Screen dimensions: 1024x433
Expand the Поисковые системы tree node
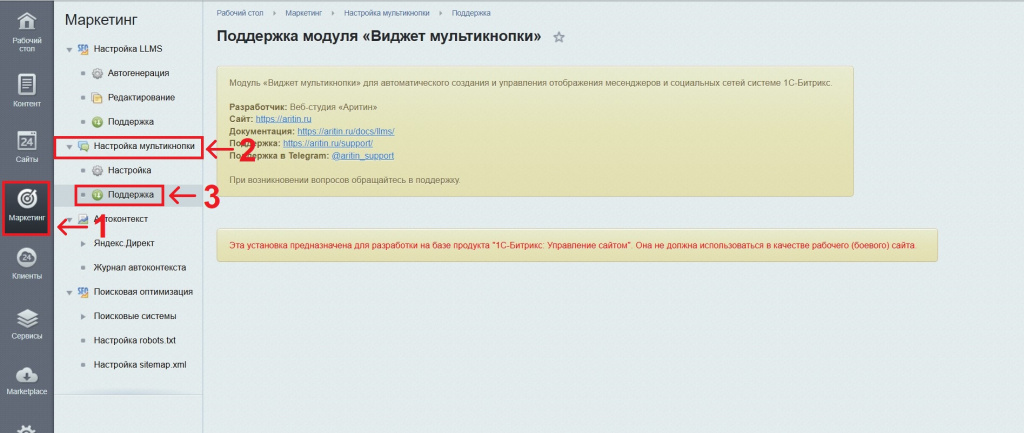click(83, 317)
